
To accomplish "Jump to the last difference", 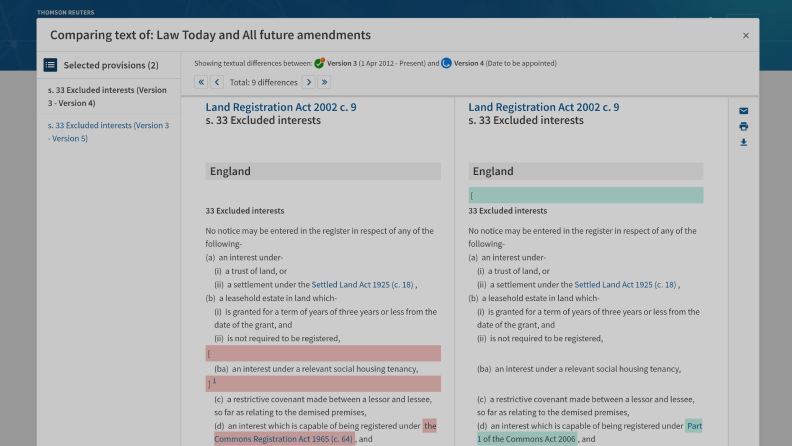I will 324,82.
